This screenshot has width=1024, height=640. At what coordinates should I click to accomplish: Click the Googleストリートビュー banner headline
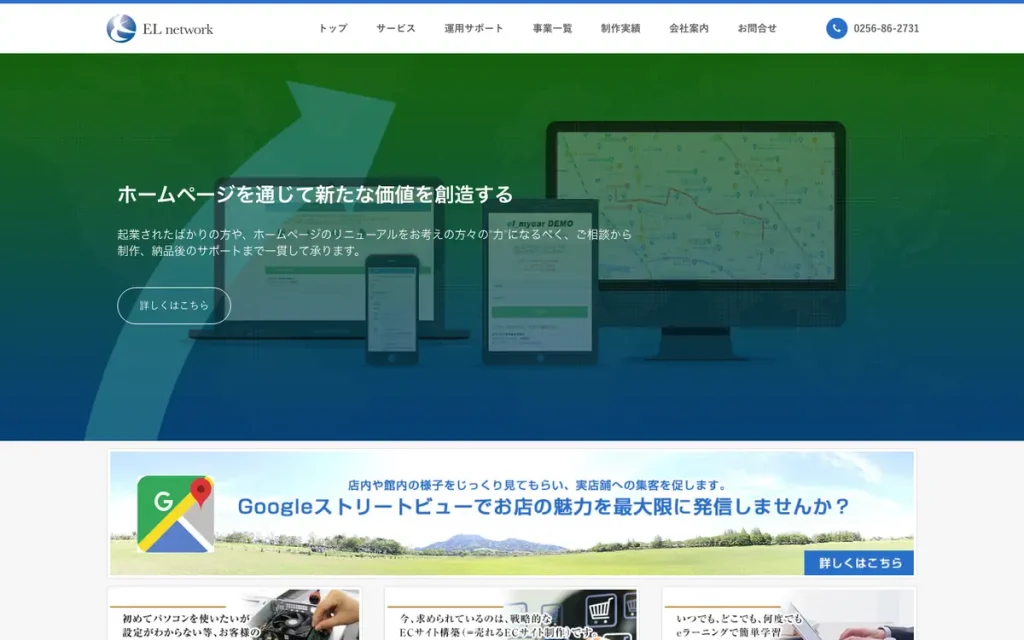click(x=543, y=507)
